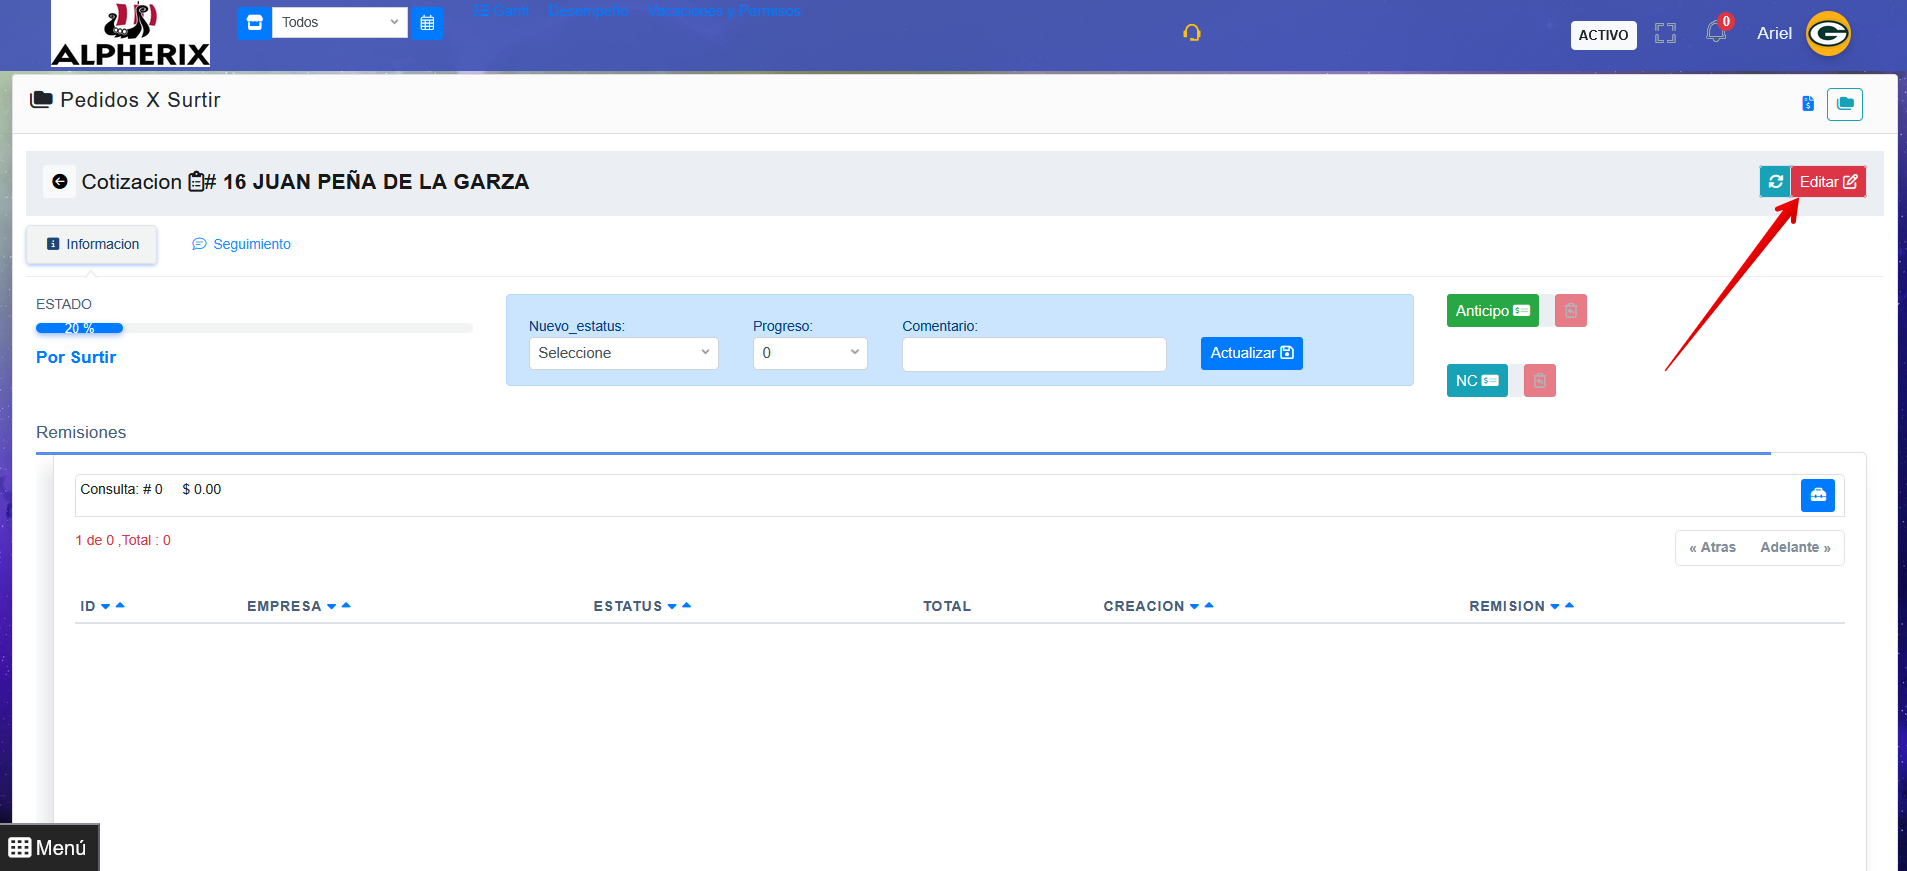
Task: Click the back arrow beside Cotizacion
Action: click(x=60, y=181)
